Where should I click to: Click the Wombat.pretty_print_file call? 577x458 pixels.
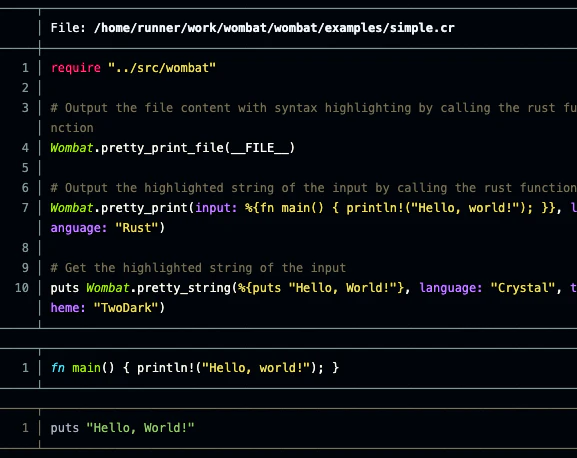point(173,148)
